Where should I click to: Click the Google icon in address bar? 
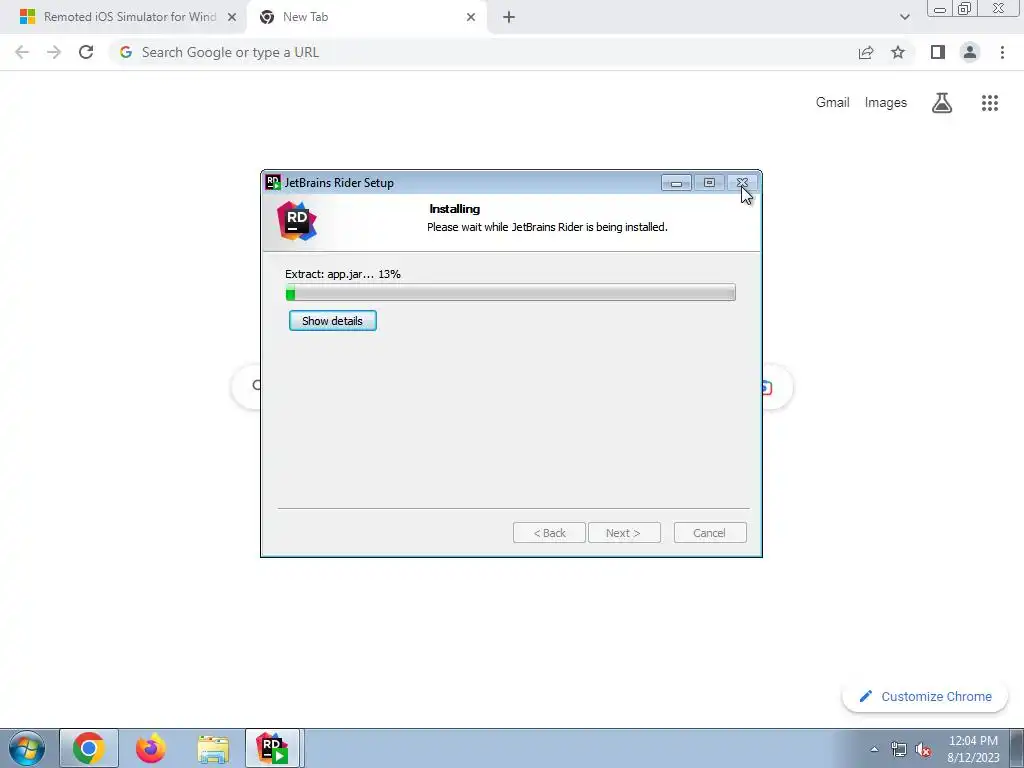(x=126, y=52)
